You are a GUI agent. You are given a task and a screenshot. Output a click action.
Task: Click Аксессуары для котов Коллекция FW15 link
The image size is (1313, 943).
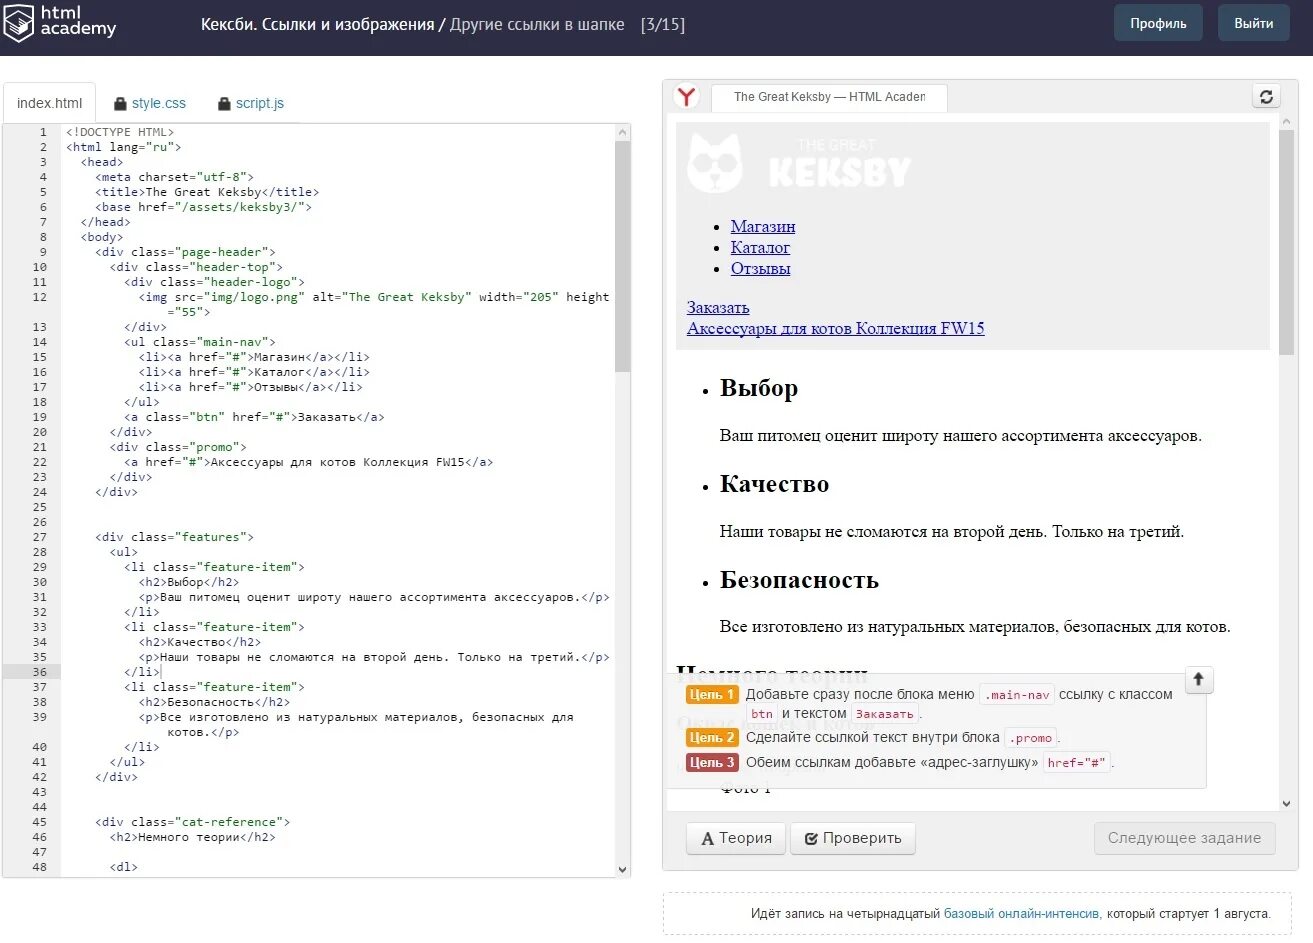[x=835, y=329]
